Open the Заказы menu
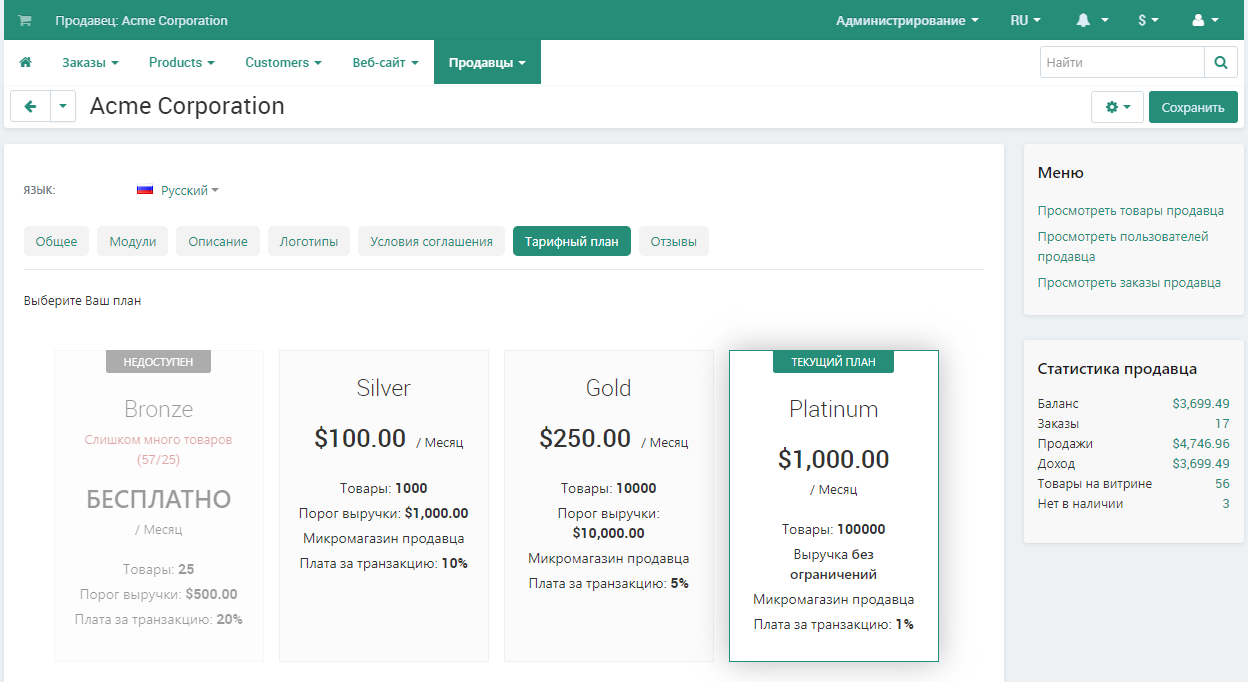Image resolution: width=1248 pixels, height=682 pixels. tap(90, 62)
